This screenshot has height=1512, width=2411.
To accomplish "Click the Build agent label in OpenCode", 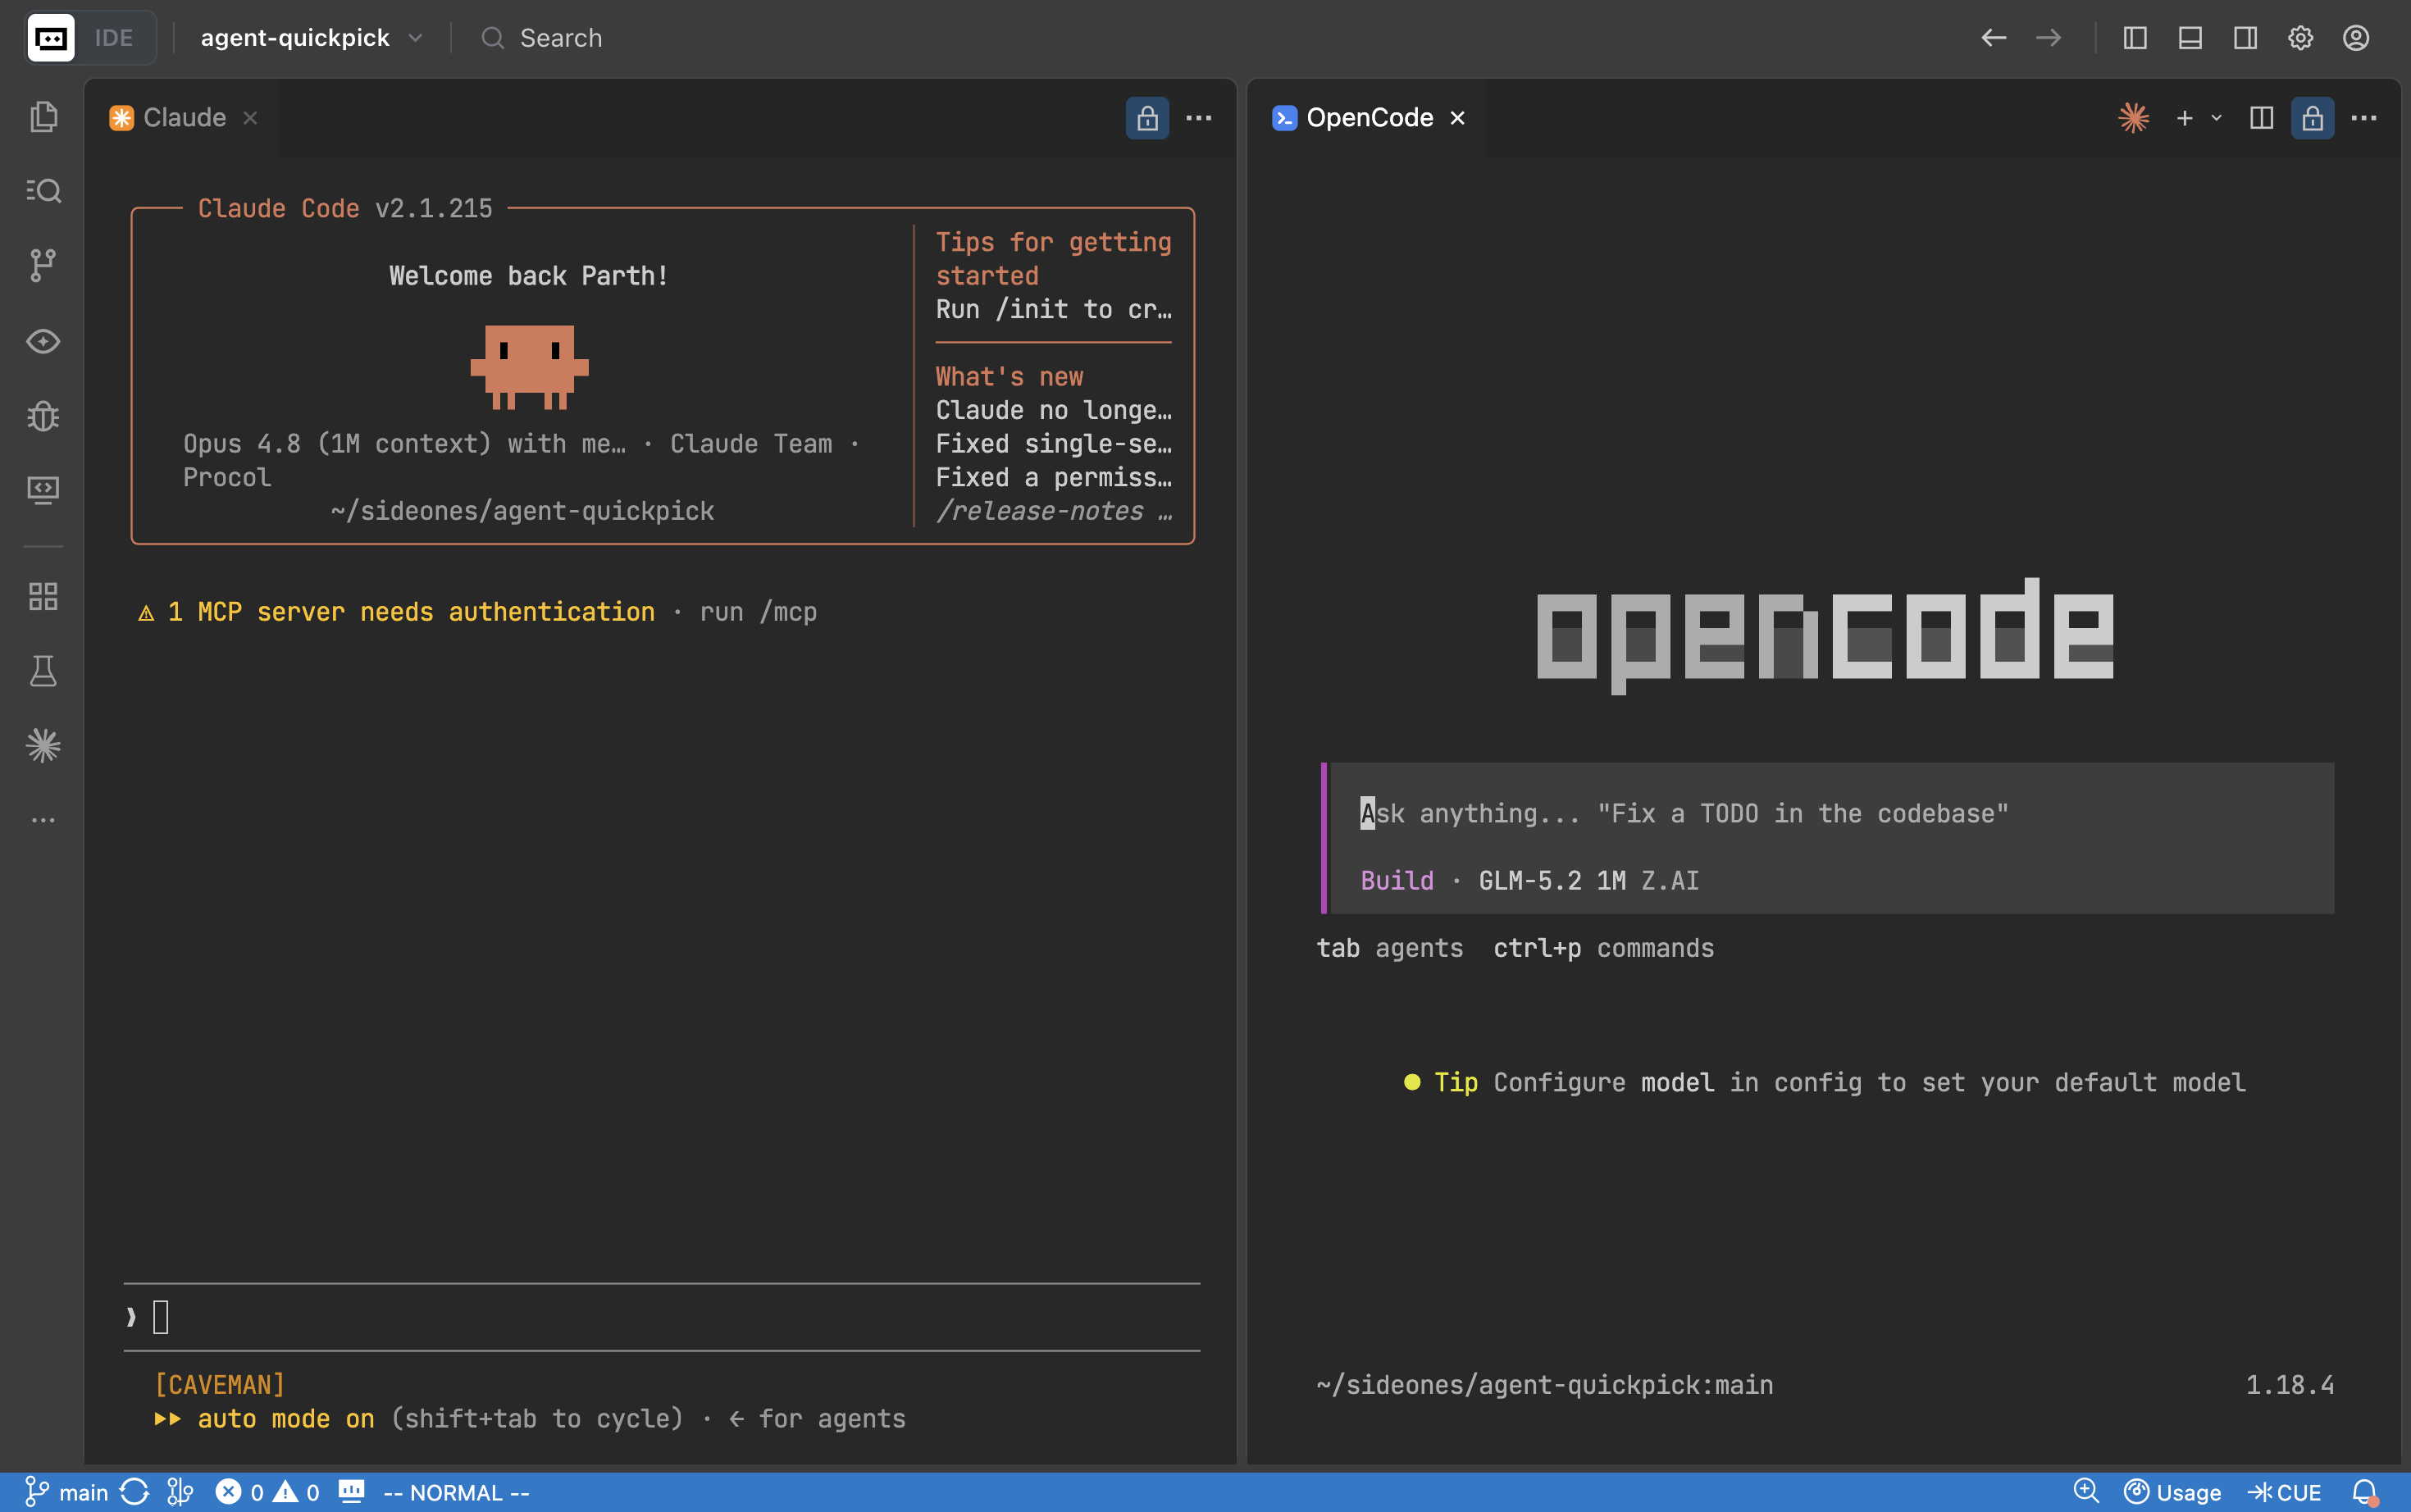I will 1397,880.
